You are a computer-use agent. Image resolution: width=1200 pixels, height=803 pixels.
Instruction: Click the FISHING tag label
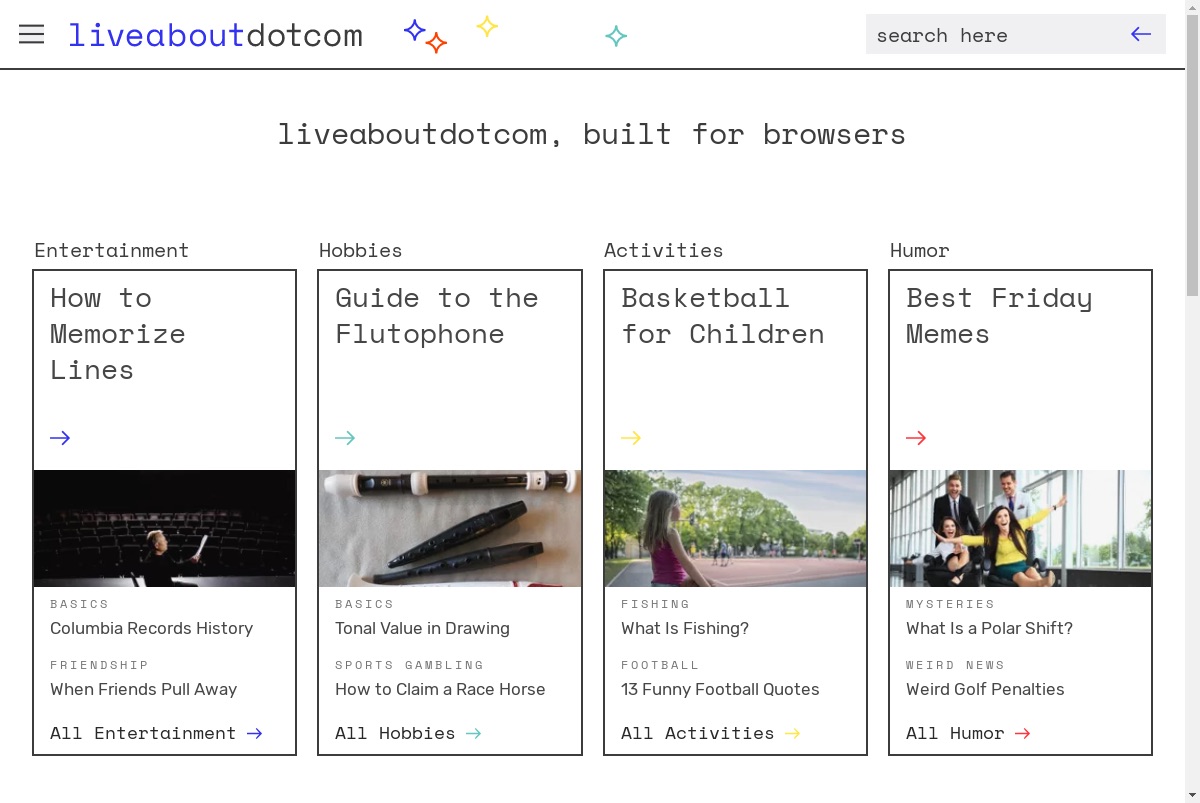pos(655,604)
